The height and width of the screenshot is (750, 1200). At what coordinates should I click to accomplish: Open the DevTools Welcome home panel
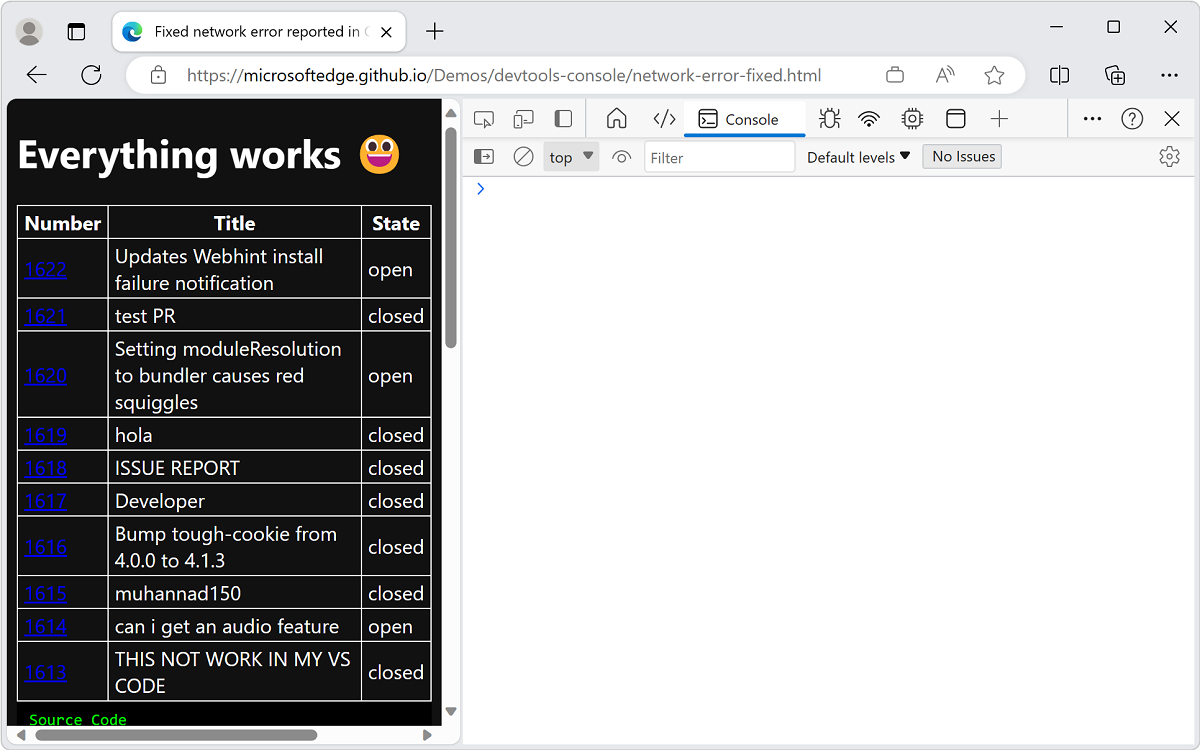click(x=616, y=118)
